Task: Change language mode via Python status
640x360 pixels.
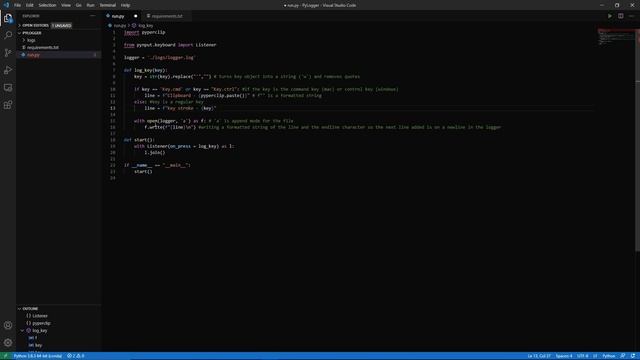Action: point(609,356)
